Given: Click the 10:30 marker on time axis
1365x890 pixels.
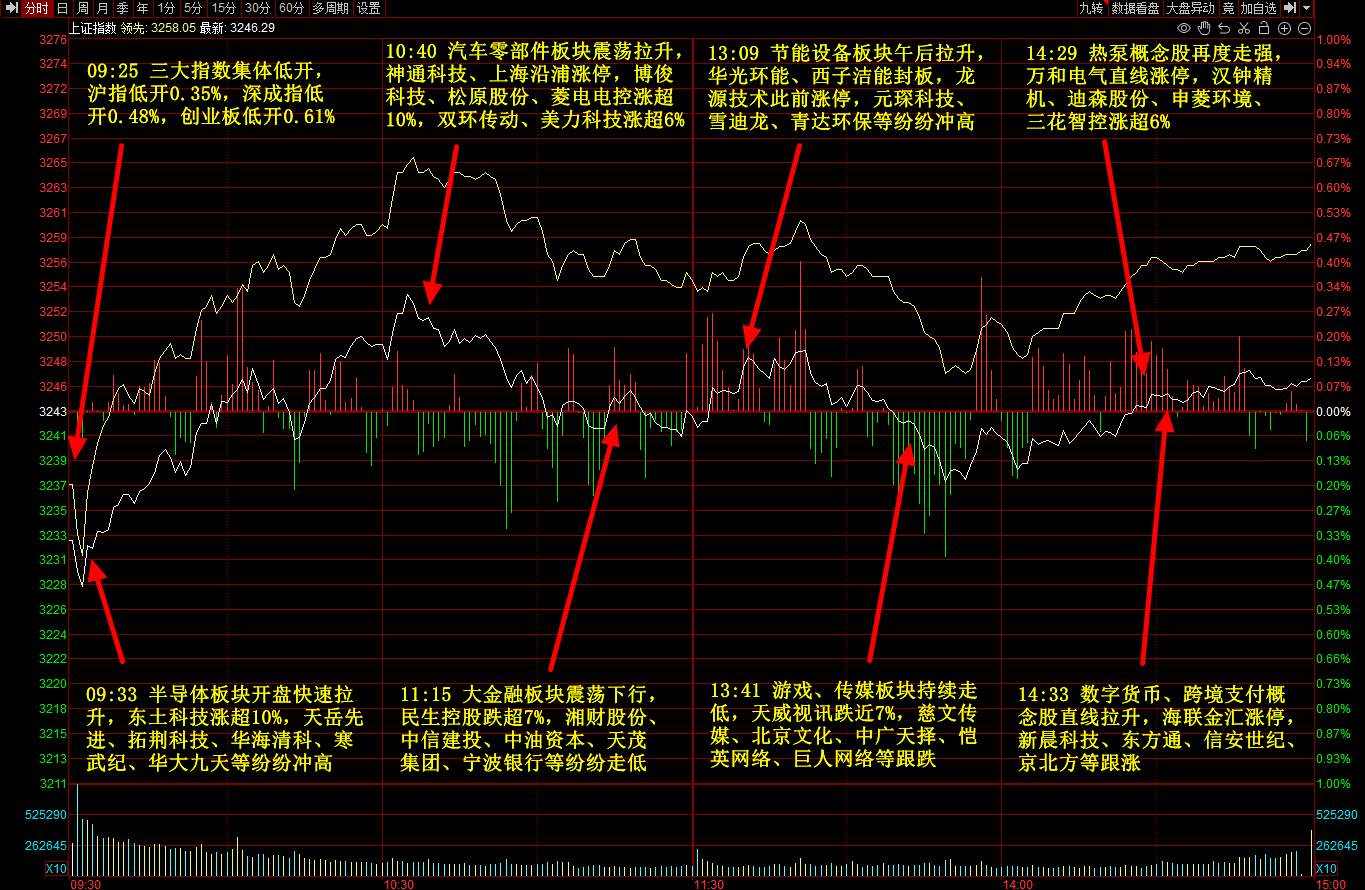Looking at the screenshot, I should click(x=398, y=884).
